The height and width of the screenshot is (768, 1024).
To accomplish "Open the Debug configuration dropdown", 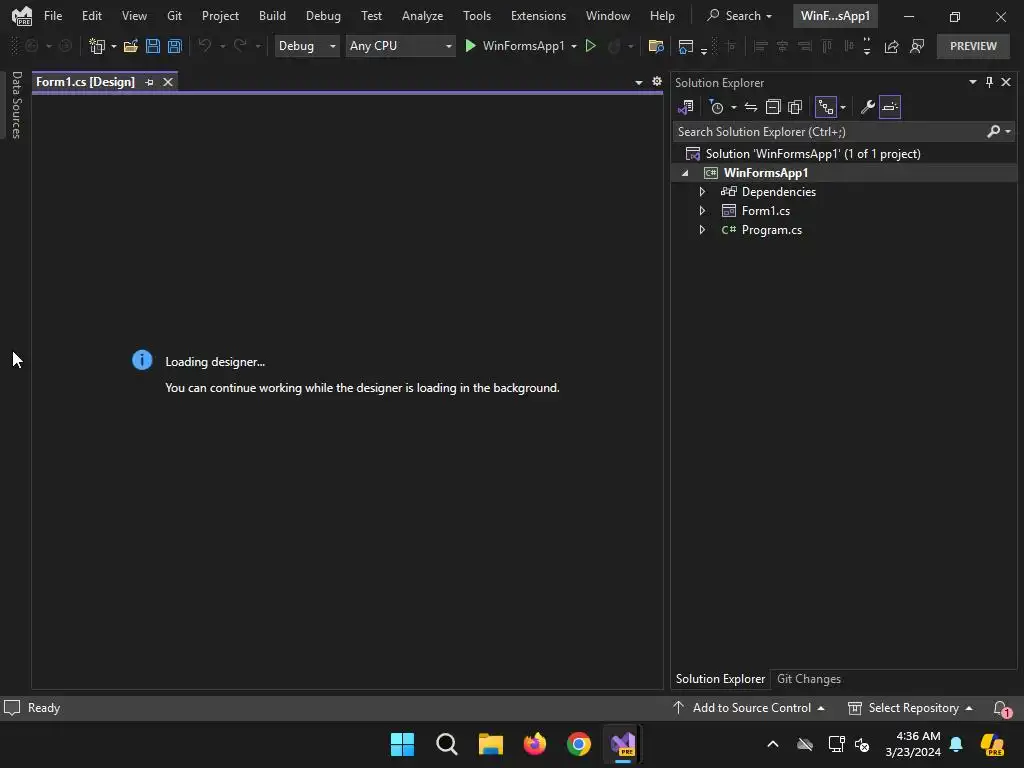I will [x=307, y=46].
